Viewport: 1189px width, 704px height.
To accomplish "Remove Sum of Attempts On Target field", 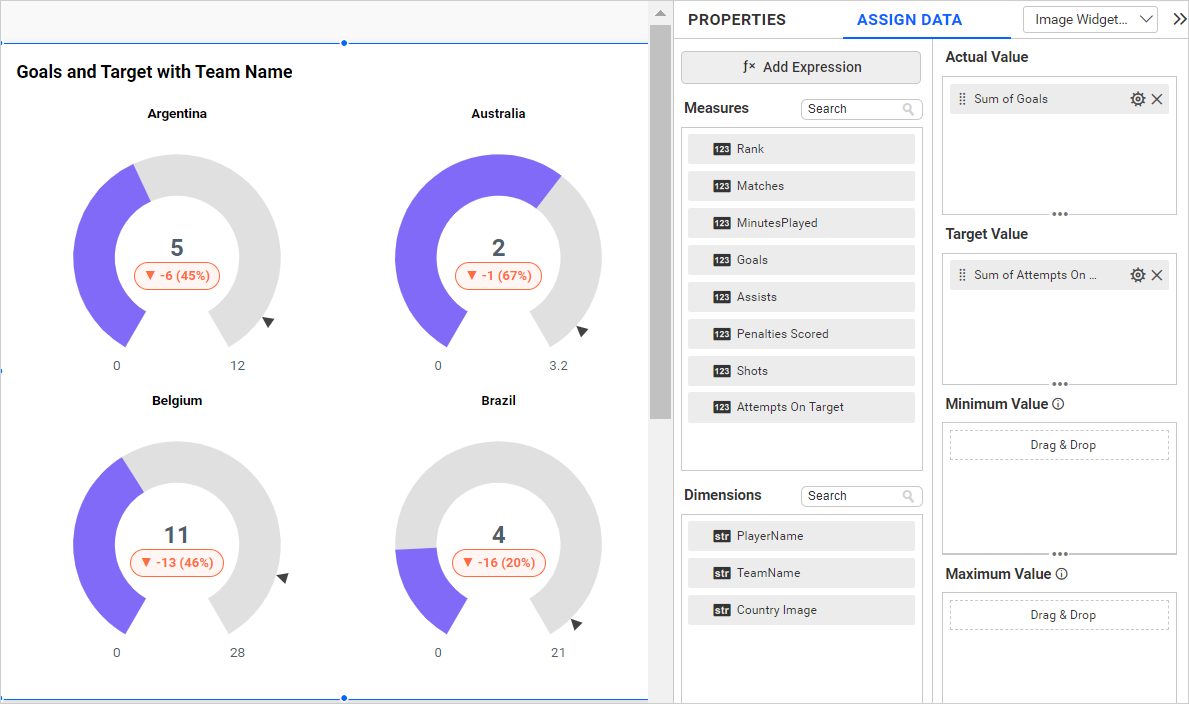I will click(1157, 275).
